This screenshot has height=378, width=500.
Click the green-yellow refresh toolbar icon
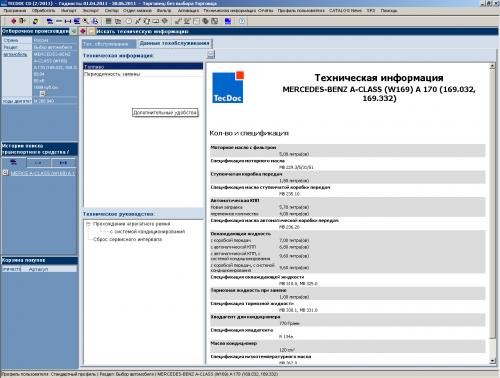click(35, 21)
